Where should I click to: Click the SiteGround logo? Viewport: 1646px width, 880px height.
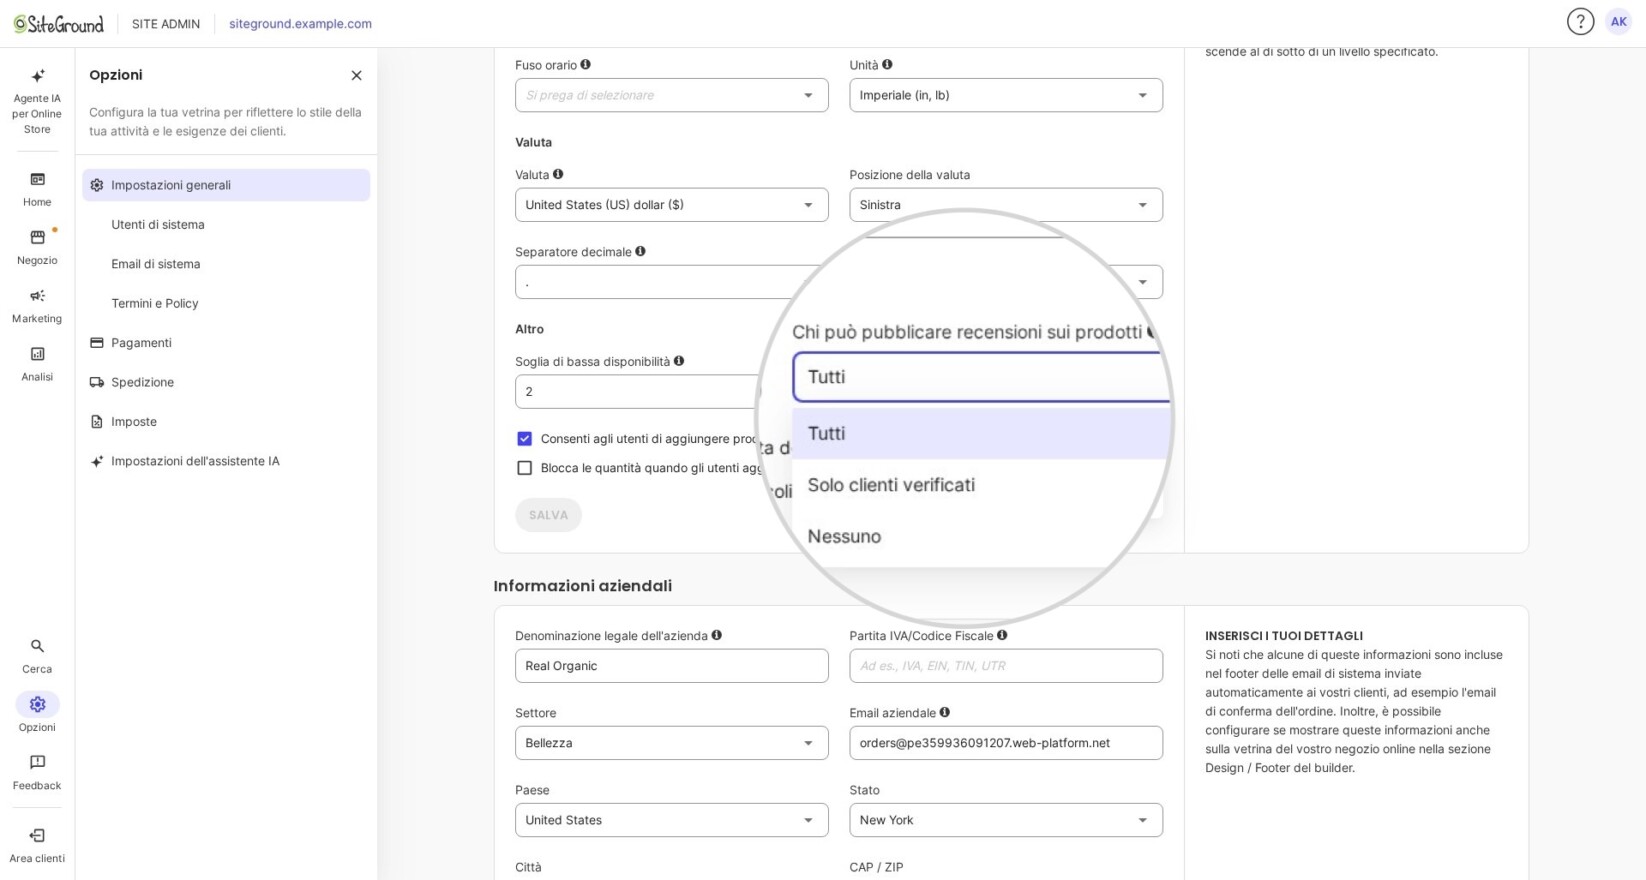point(58,23)
